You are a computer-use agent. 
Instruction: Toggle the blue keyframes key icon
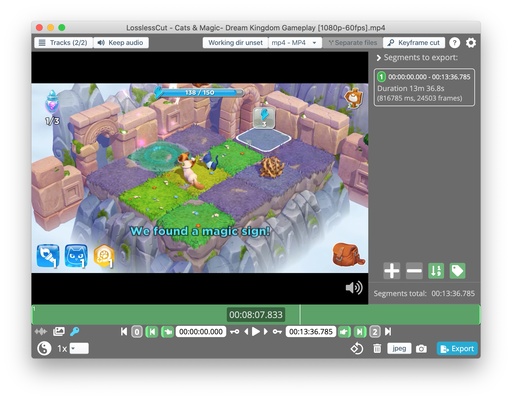pos(75,331)
